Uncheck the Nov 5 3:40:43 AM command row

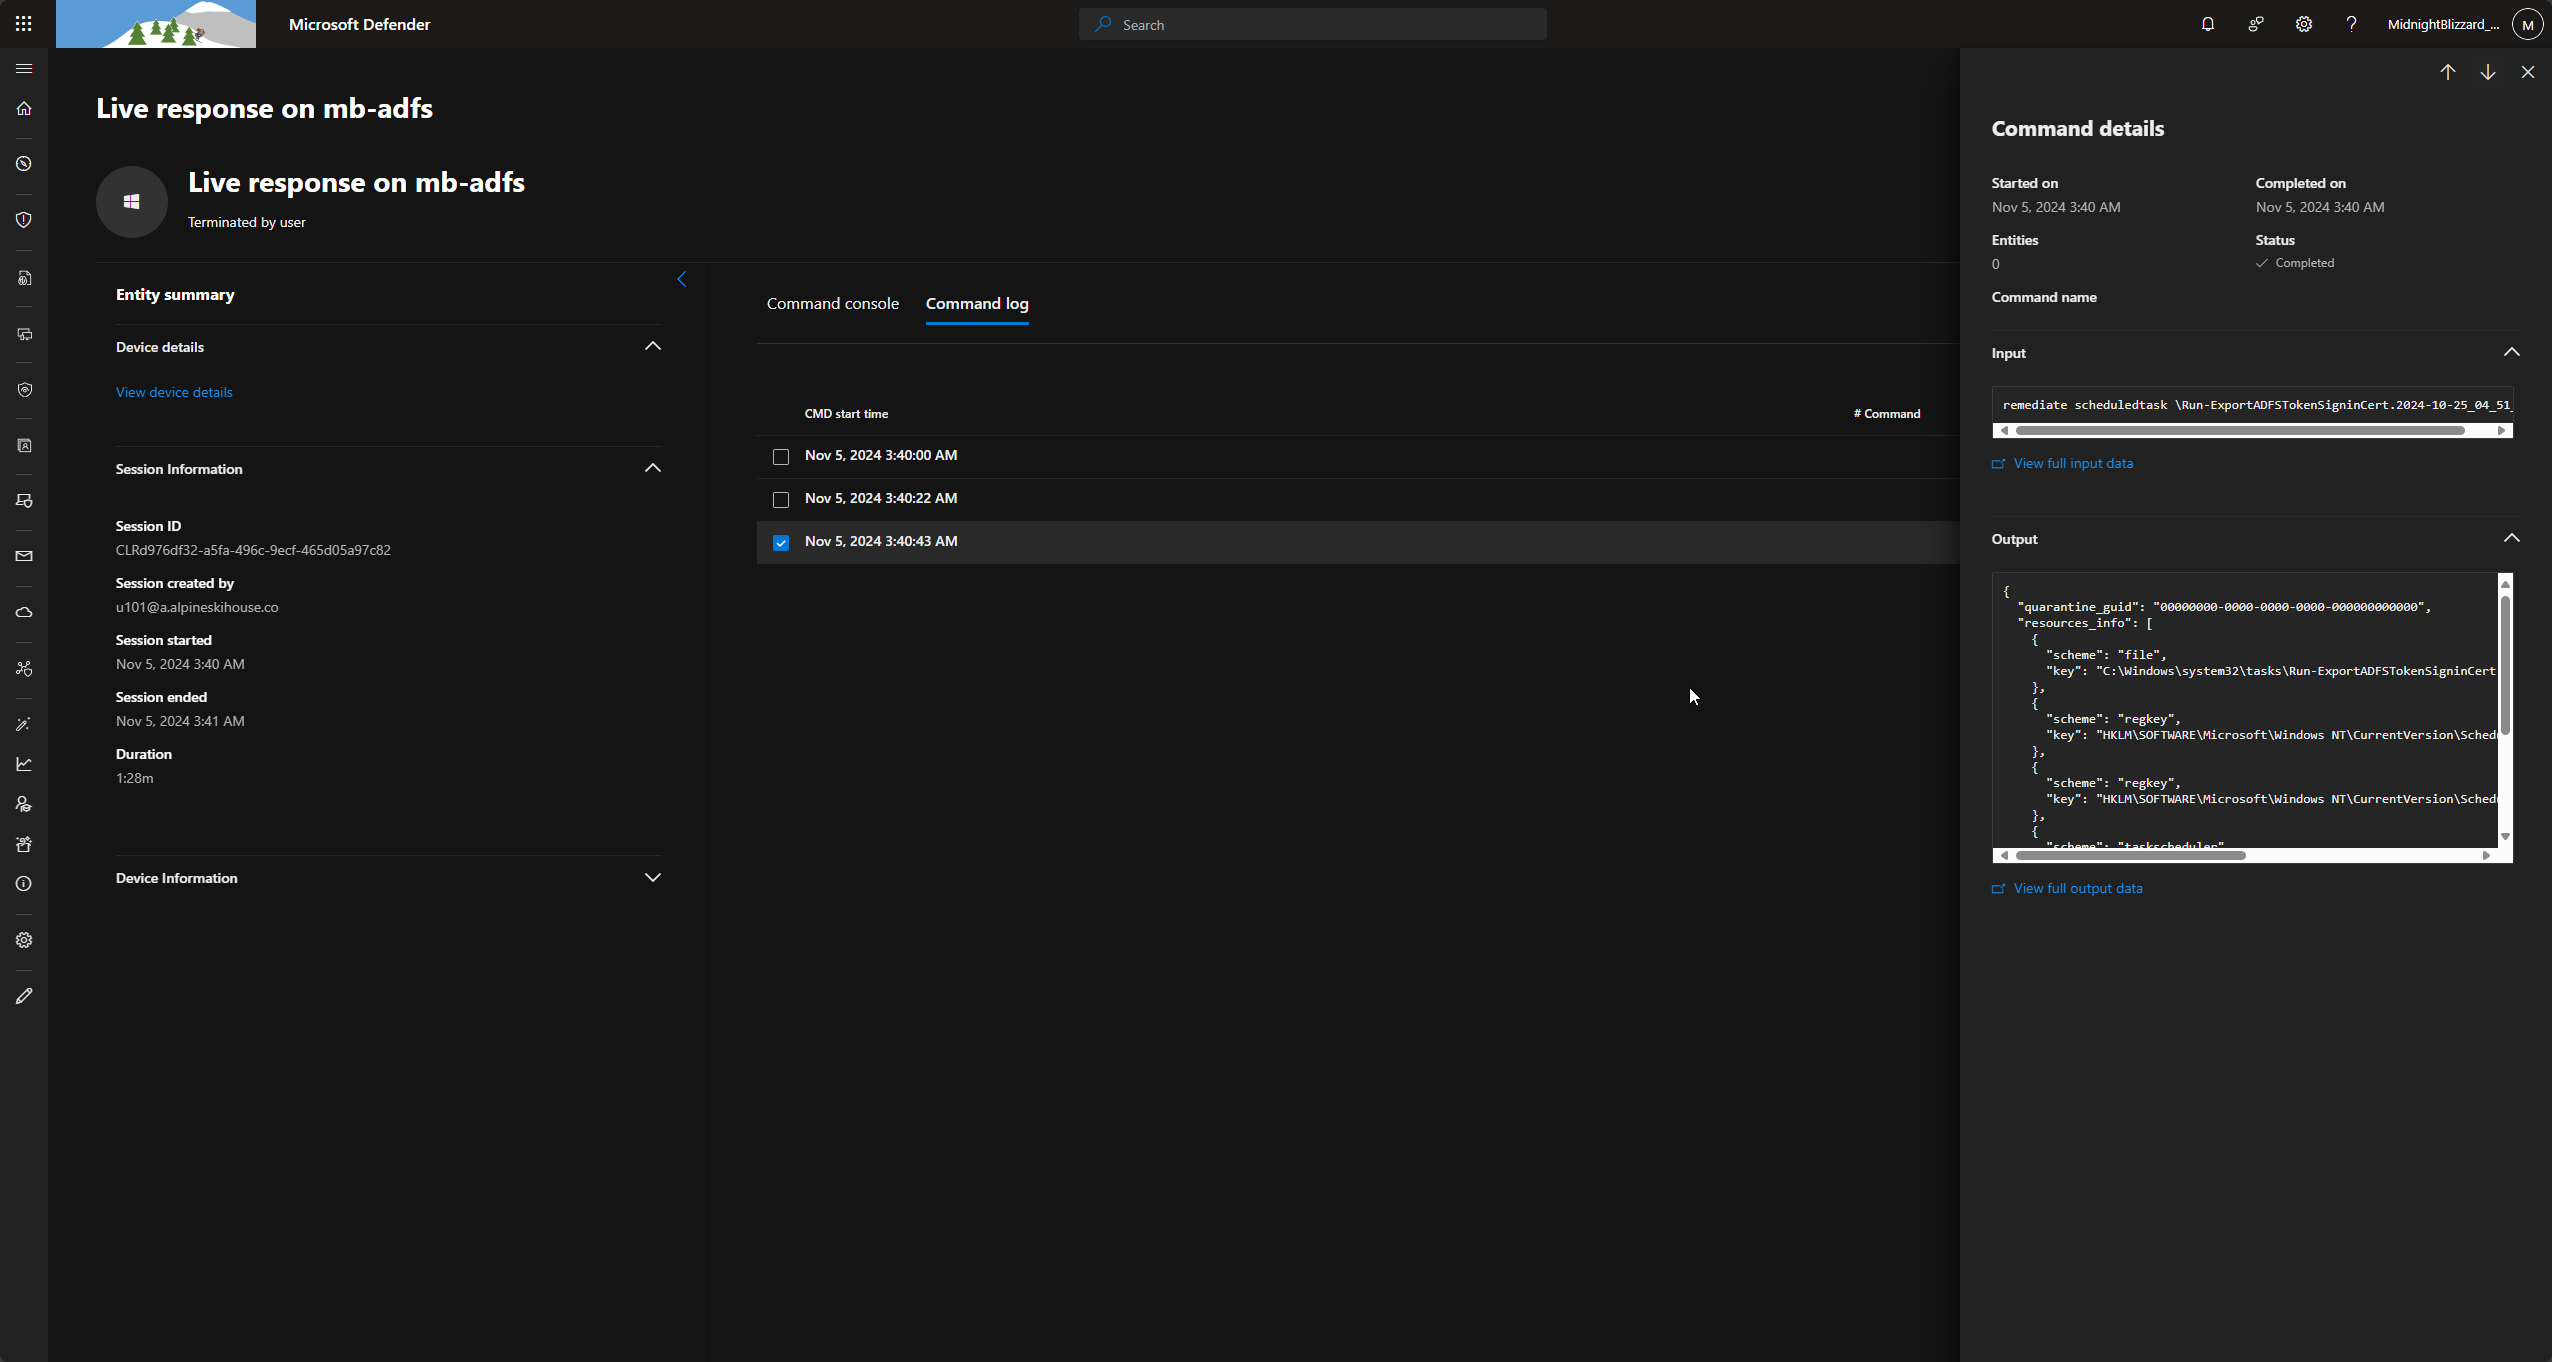[x=780, y=542]
